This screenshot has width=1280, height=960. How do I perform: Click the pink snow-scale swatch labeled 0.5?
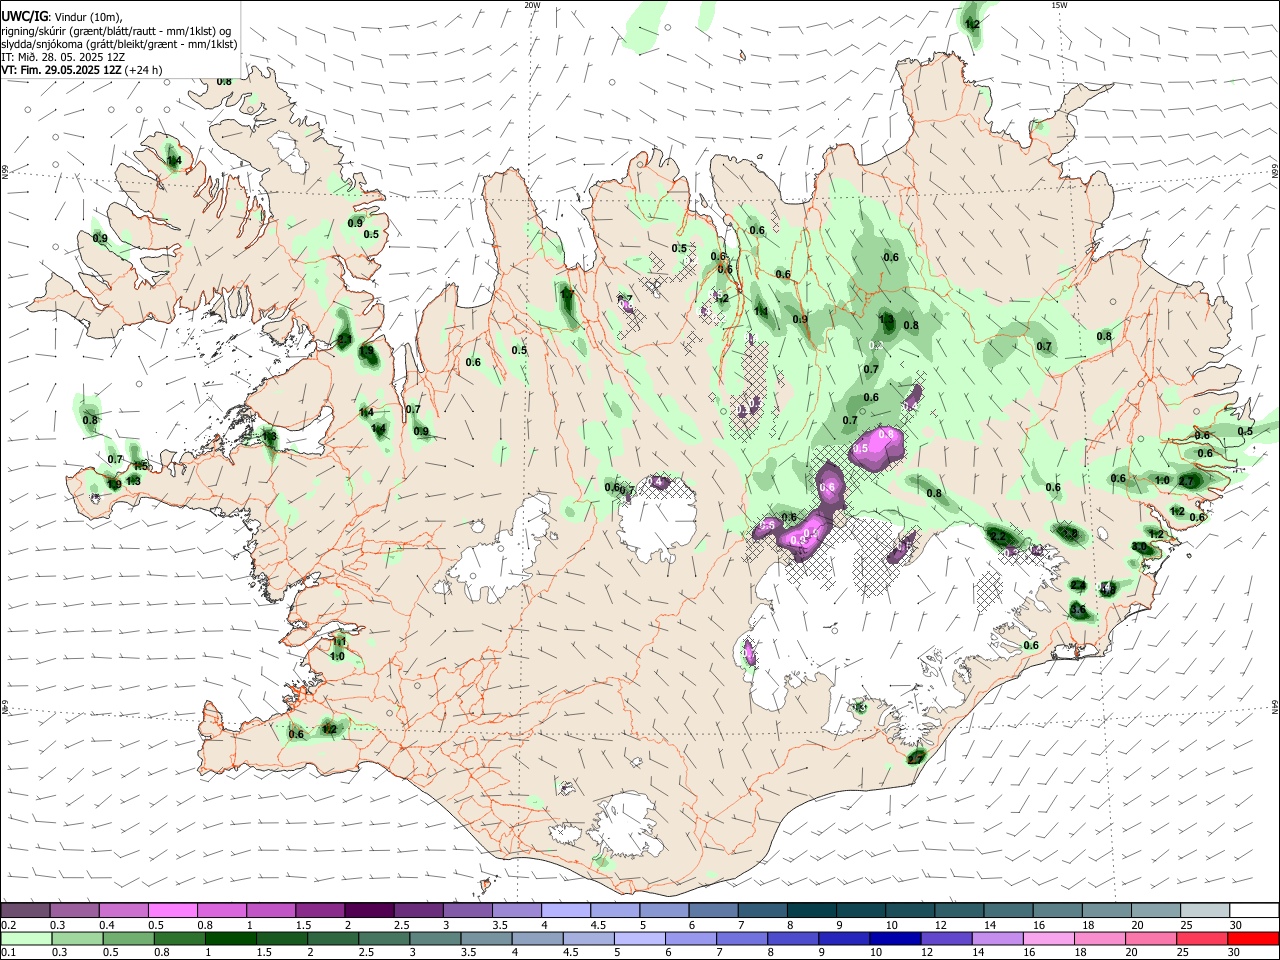(x=172, y=910)
